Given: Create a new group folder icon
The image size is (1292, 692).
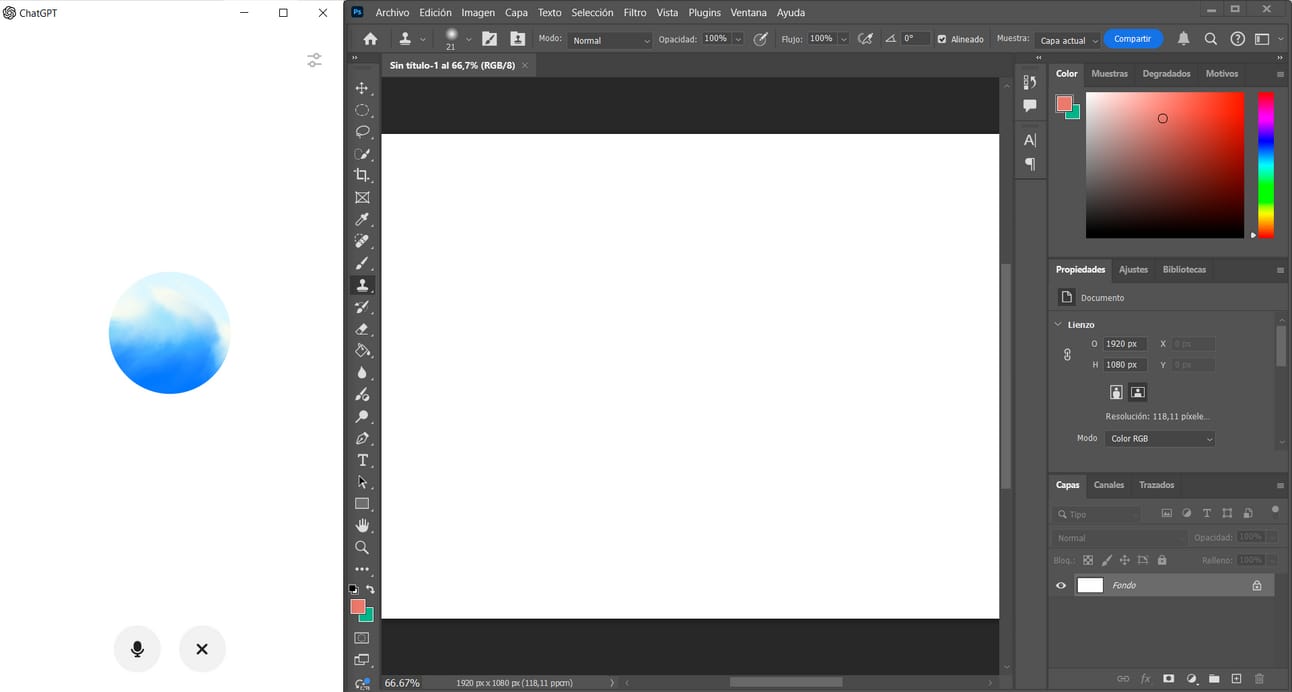Looking at the screenshot, I should pyautogui.click(x=1213, y=679).
